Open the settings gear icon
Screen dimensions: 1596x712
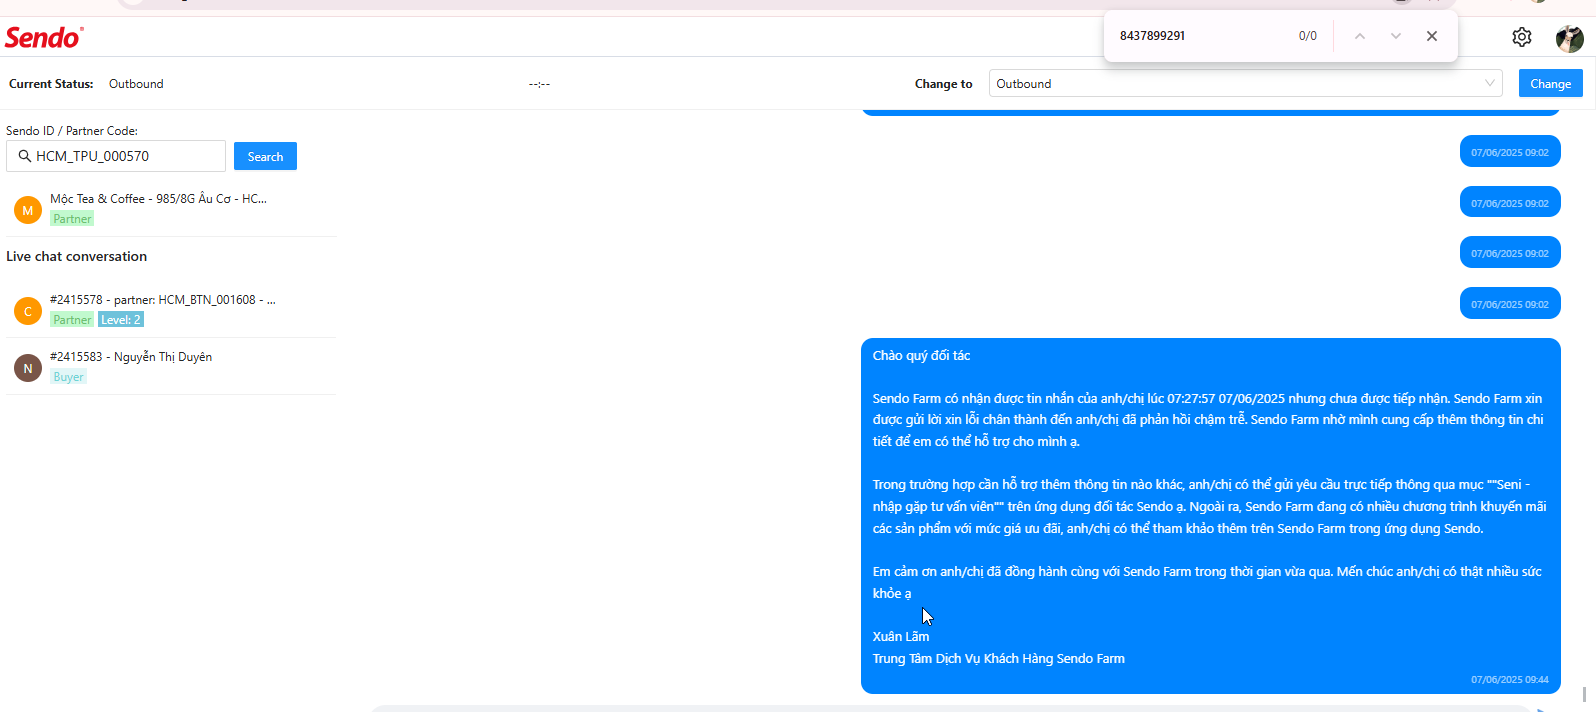pyautogui.click(x=1521, y=37)
